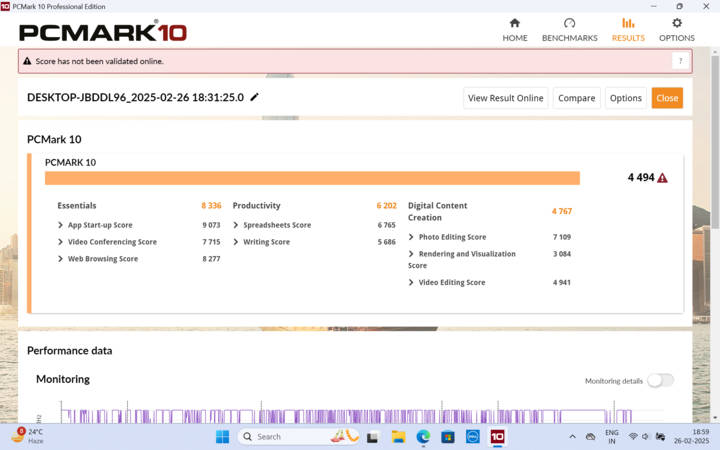Click View Result Online button

(506, 98)
